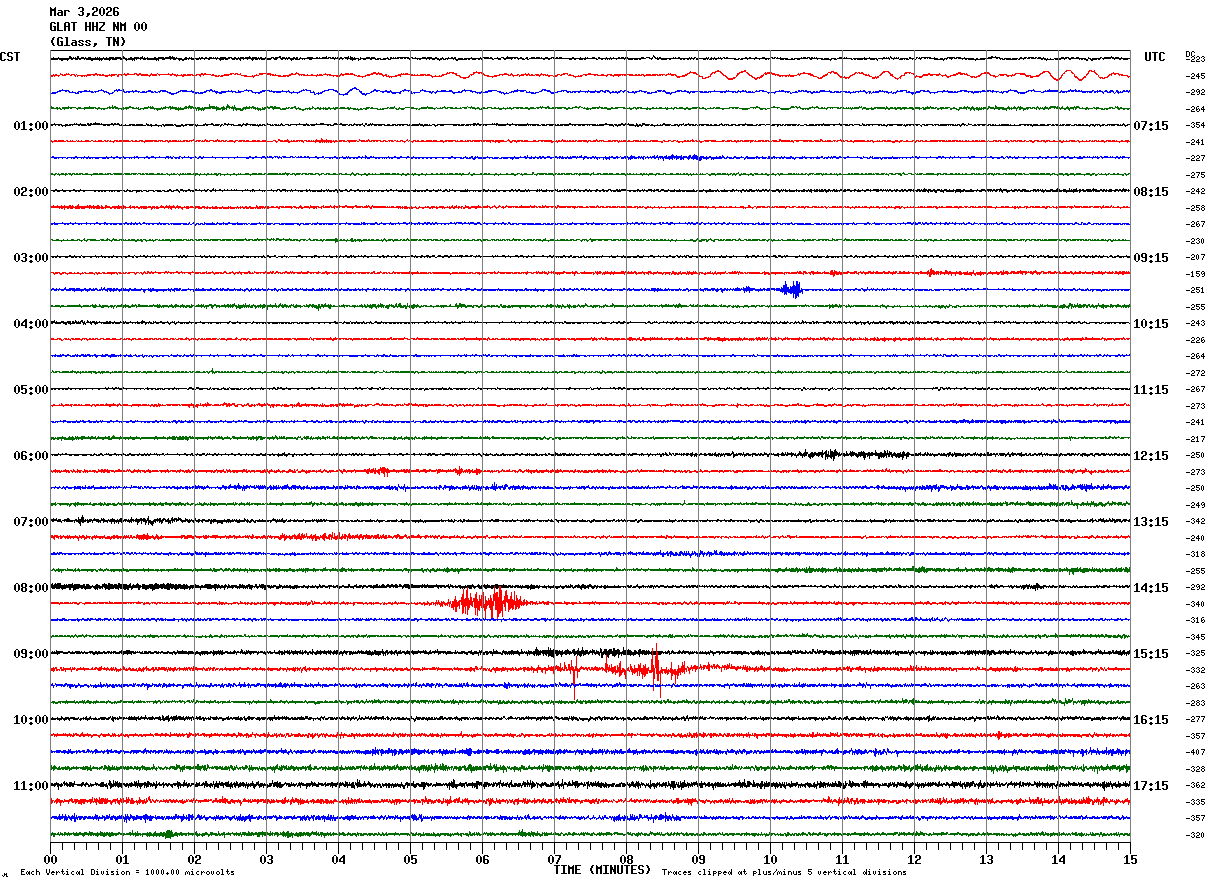This screenshot has width=1210, height=886.
Task: Click the (Glass, TN) location label
Action: click(x=88, y=42)
